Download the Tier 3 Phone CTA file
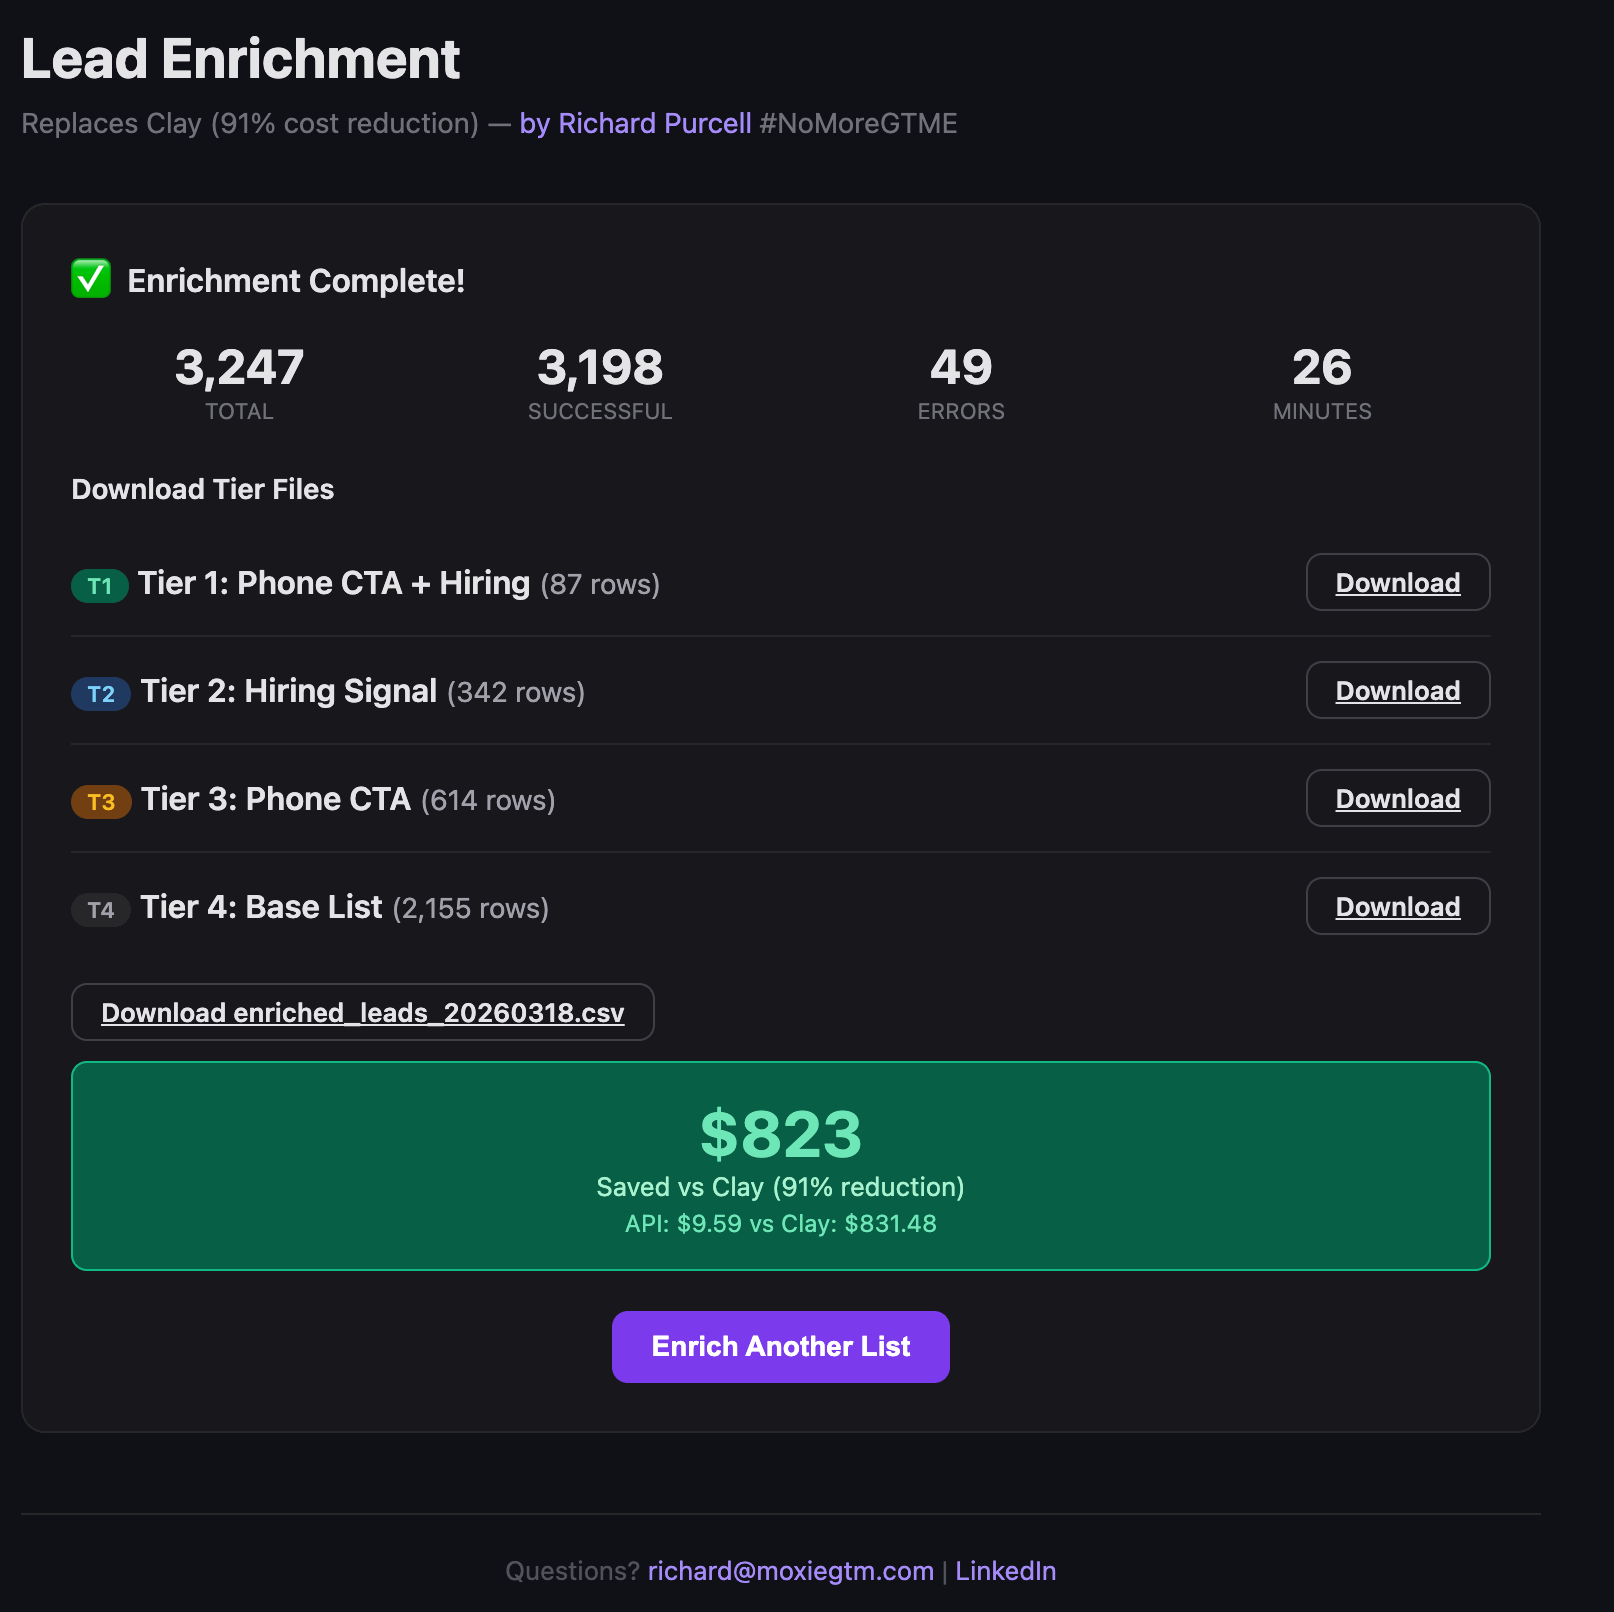Image resolution: width=1614 pixels, height=1612 pixels. pos(1398,798)
